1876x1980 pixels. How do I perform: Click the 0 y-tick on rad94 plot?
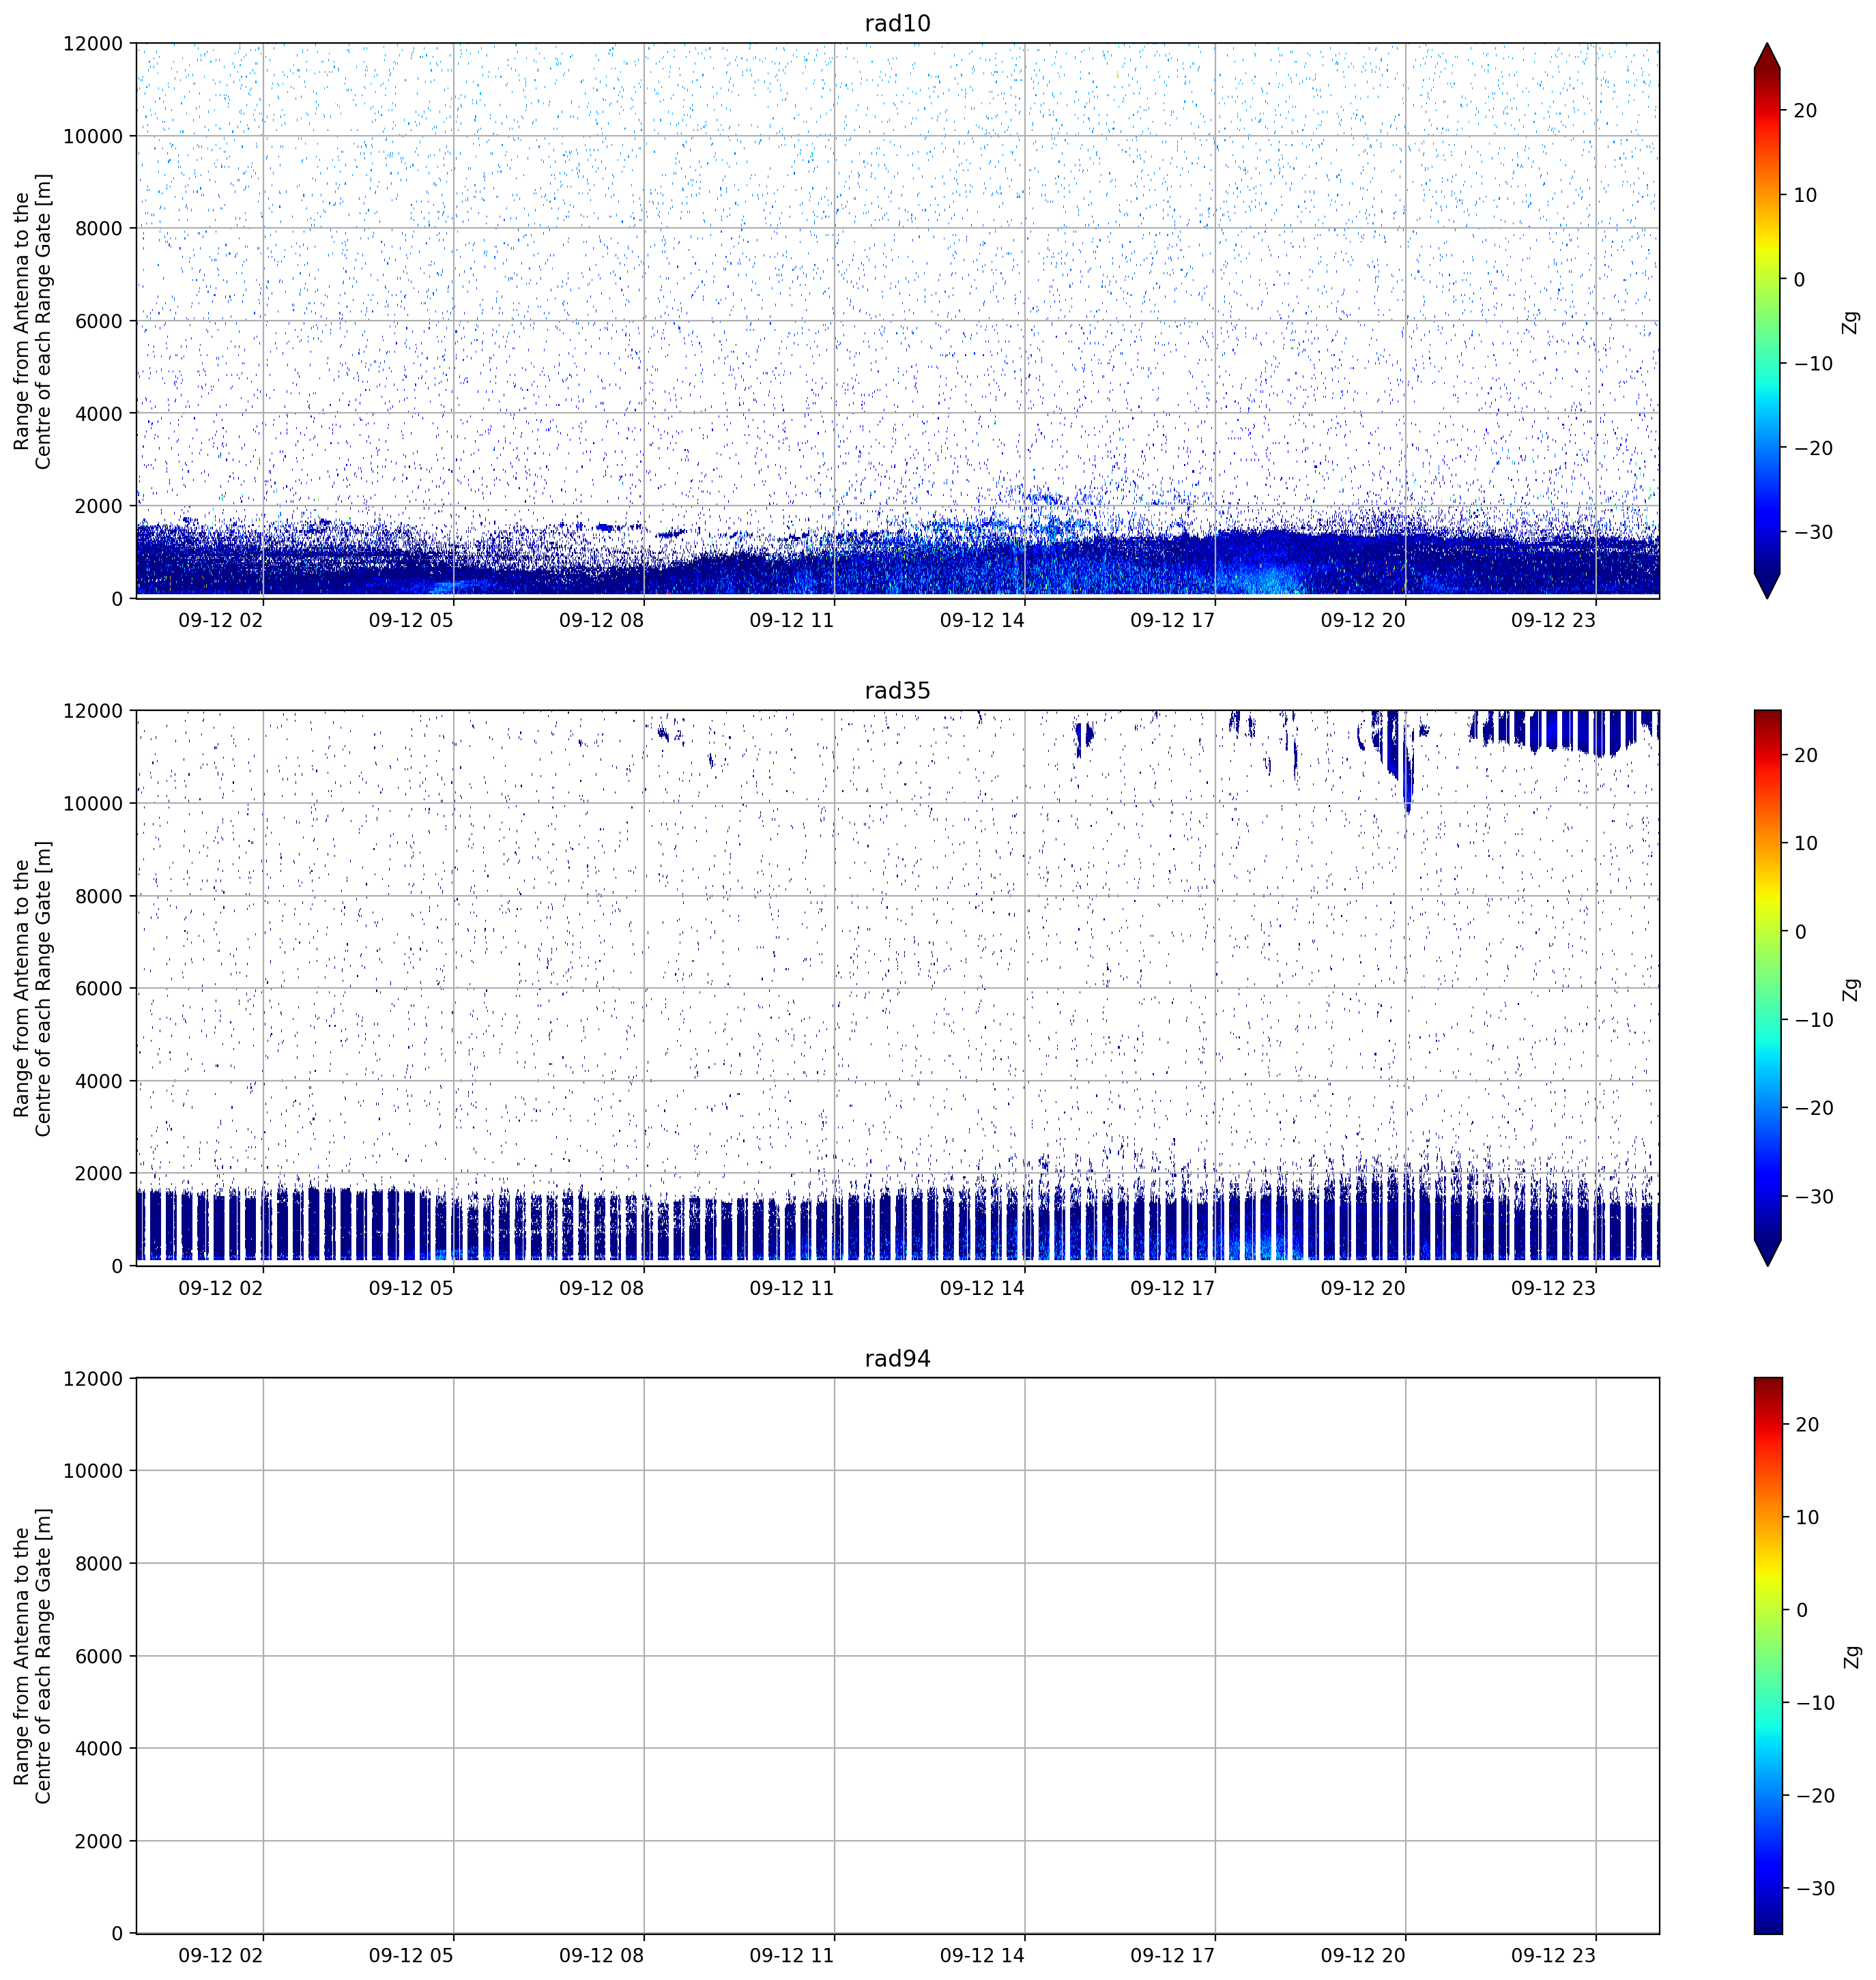click(118, 1934)
